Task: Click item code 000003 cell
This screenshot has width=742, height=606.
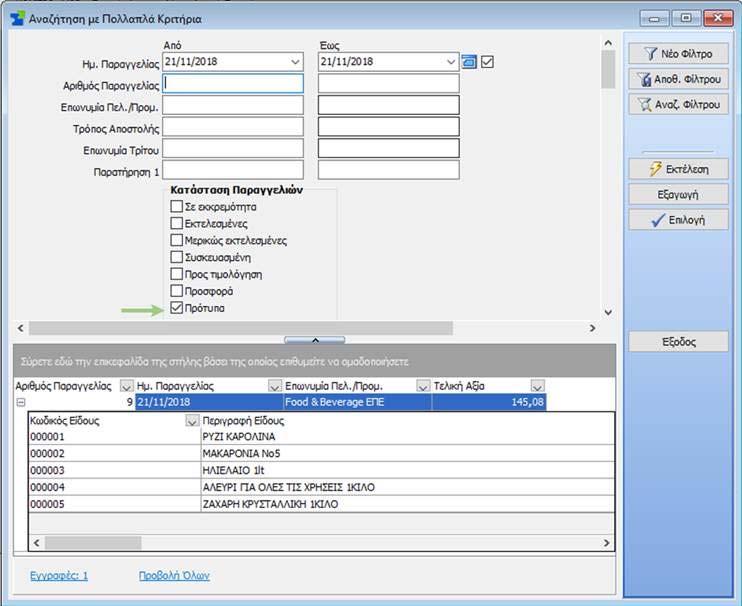Action: (115, 470)
